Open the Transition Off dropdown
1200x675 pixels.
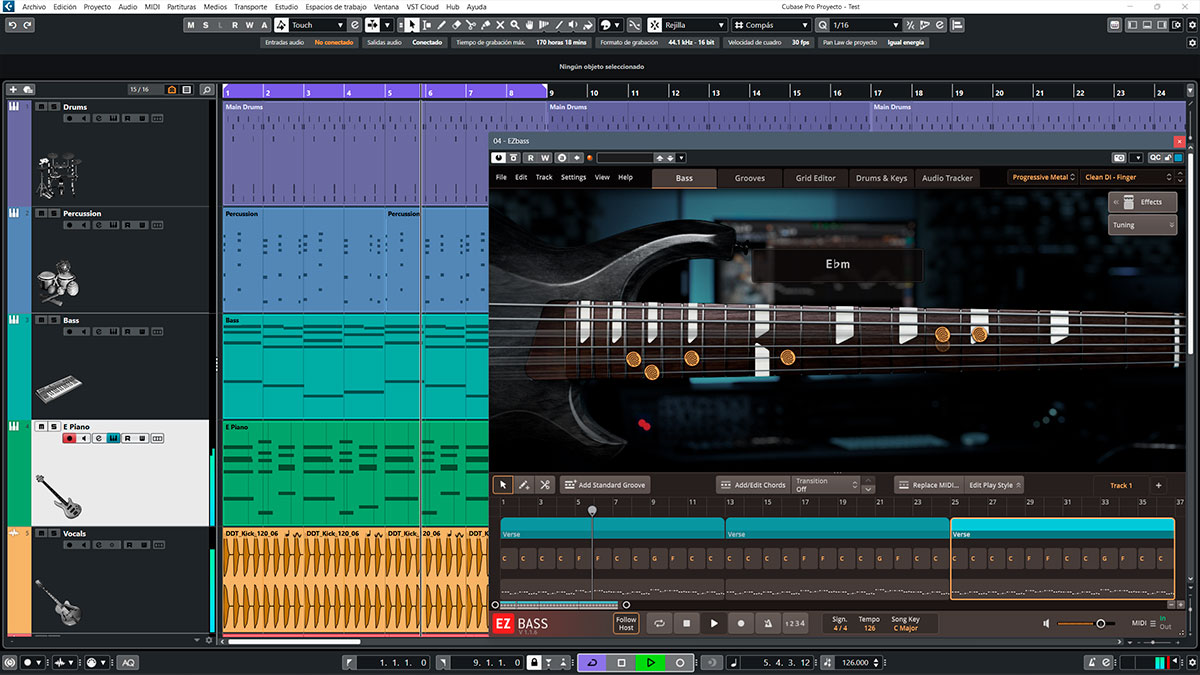click(826, 485)
